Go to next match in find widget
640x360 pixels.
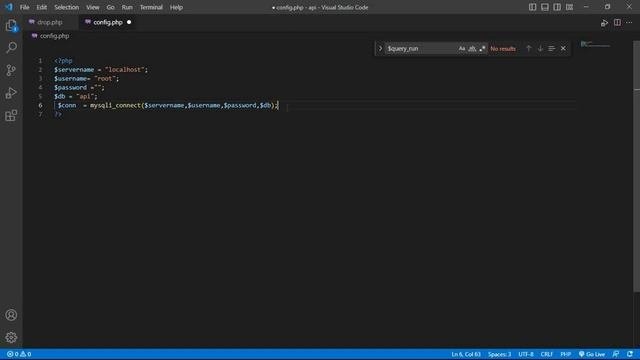540,49
